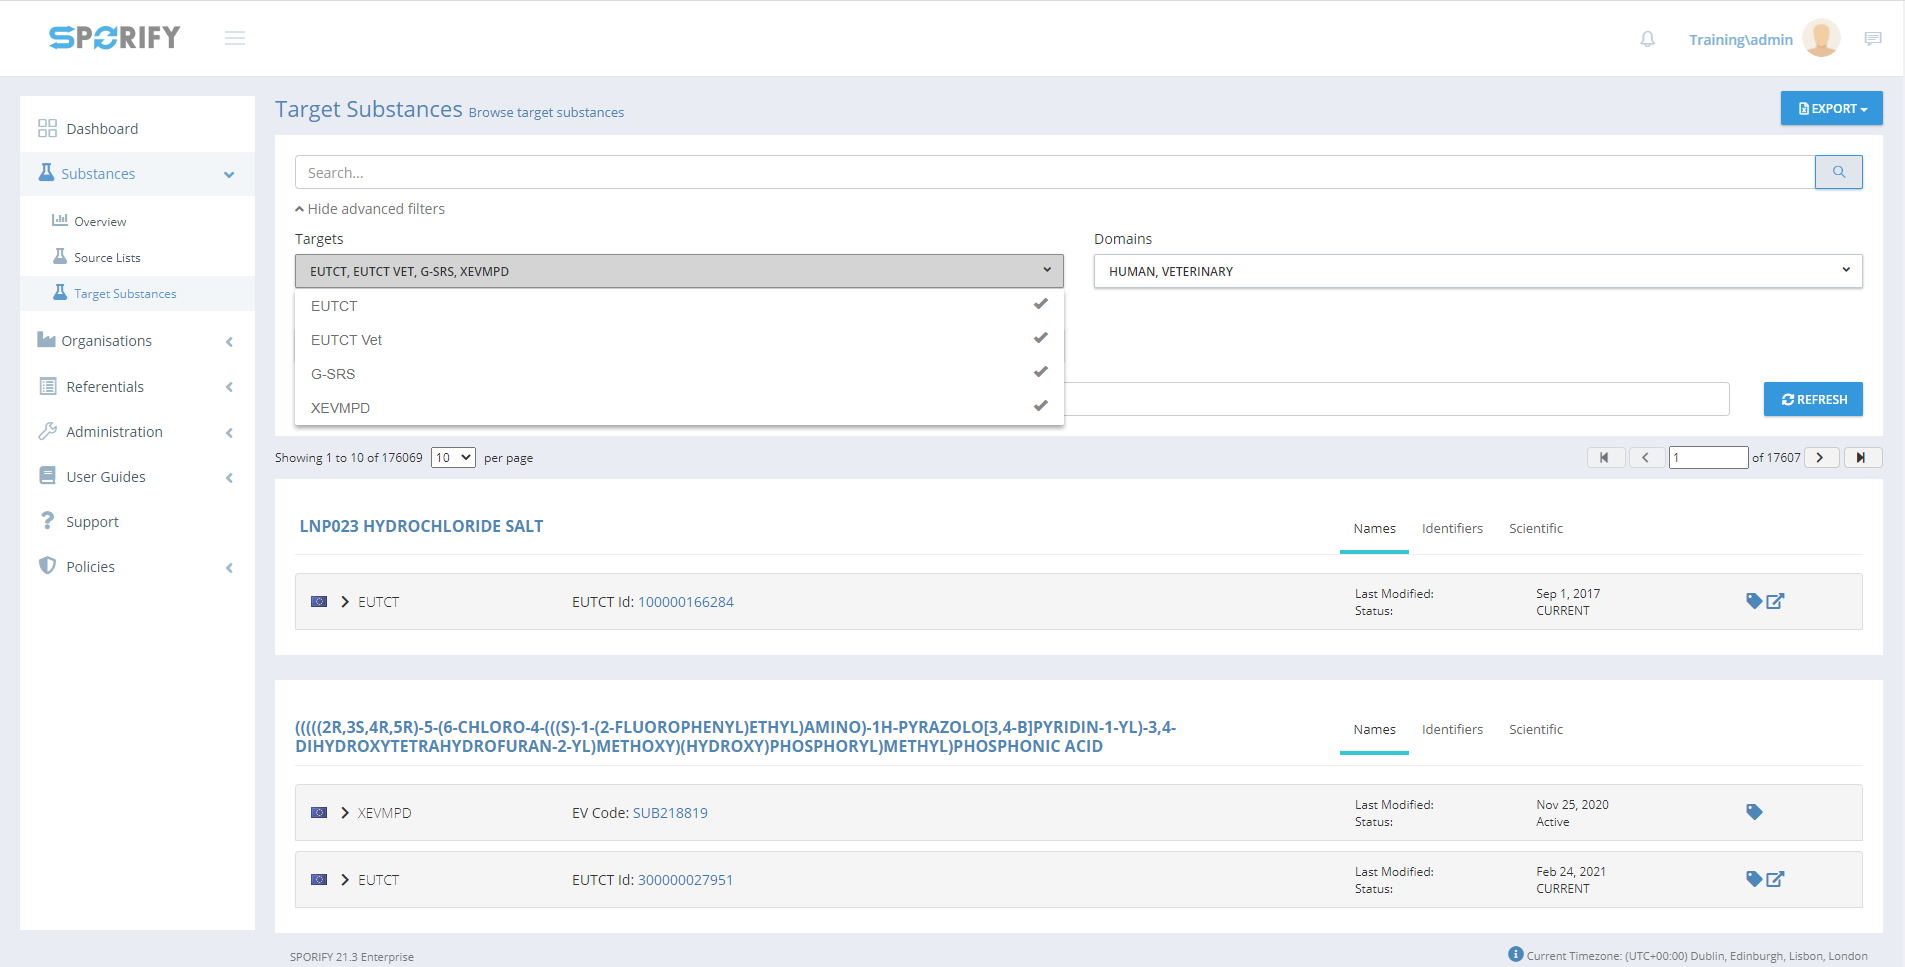Click the search magnifier button
The image size is (1905, 967).
click(1838, 172)
